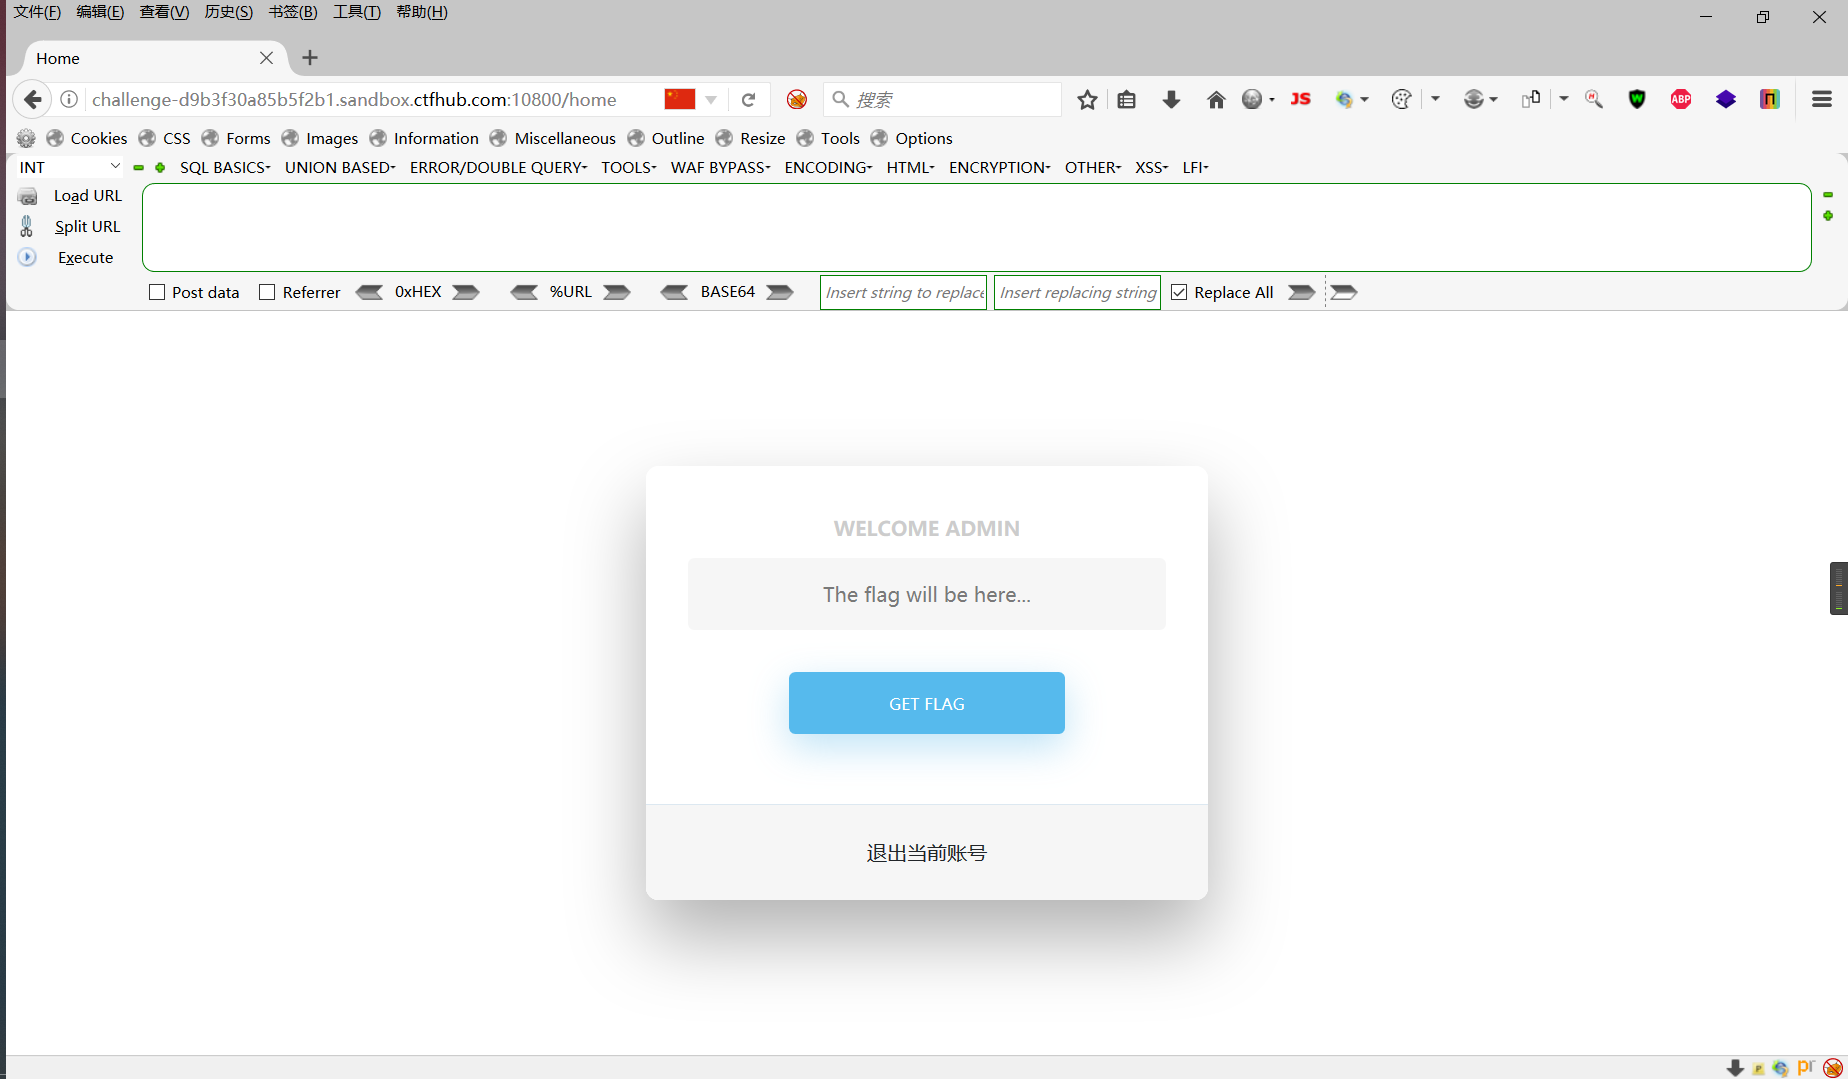The image size is (1848, 1079).
Task: Go to the browser home page icon
Action: [1216, 99]
